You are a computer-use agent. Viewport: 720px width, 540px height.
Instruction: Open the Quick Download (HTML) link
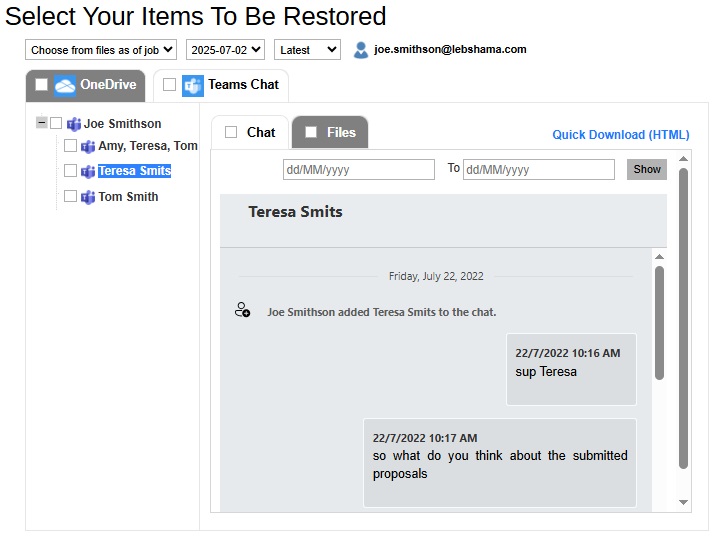(620, 135)
